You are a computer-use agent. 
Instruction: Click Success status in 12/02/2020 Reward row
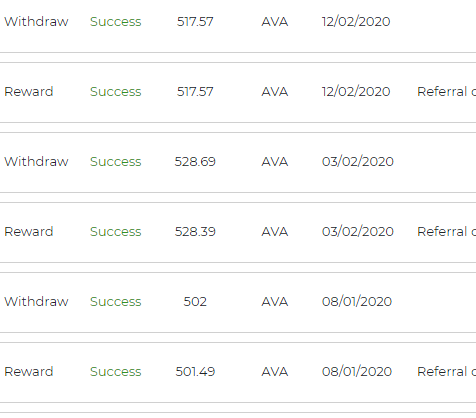tap(115, 92)
